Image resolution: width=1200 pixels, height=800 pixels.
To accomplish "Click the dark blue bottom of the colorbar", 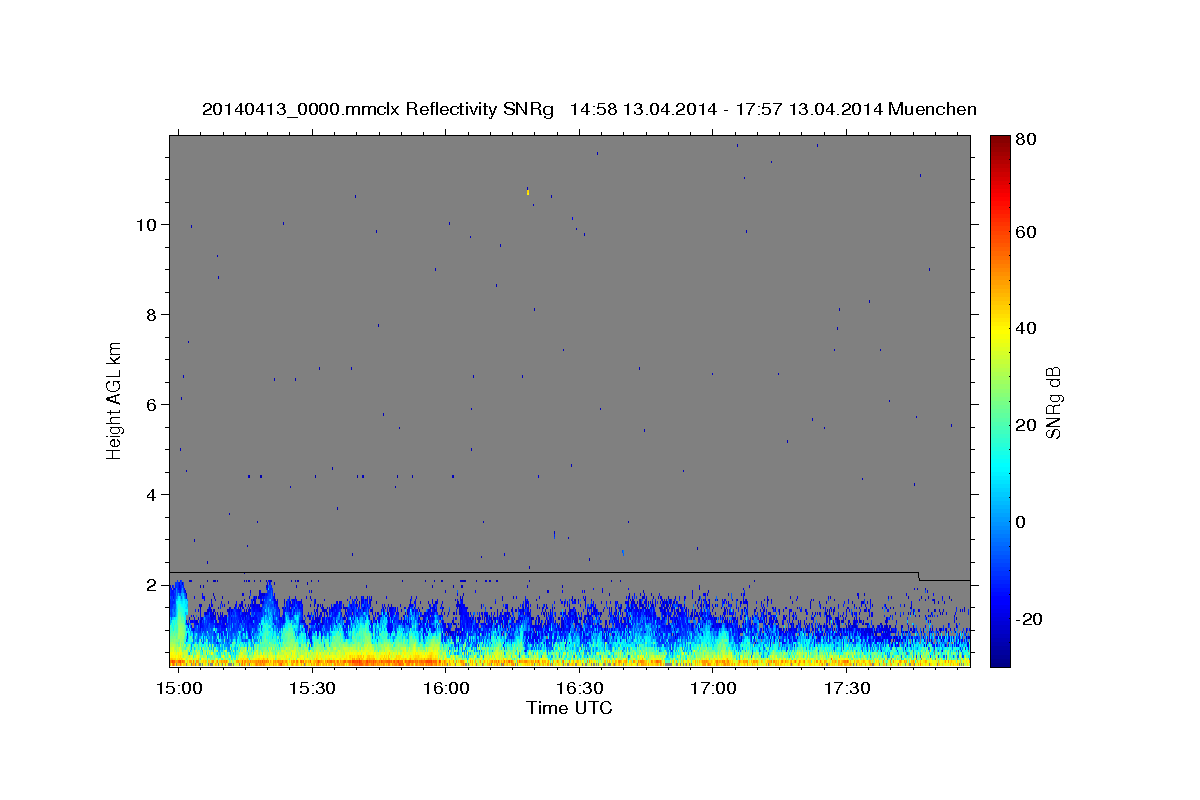I will click(999, 658).
